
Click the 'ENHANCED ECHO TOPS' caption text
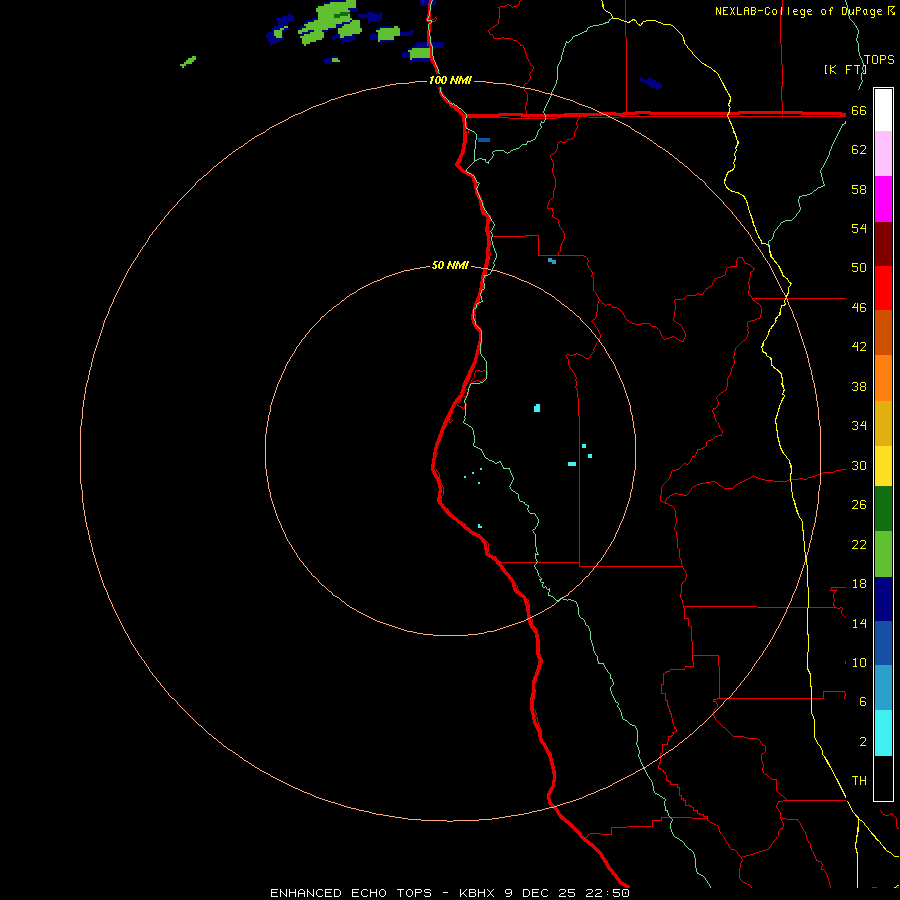pos(351,893)
